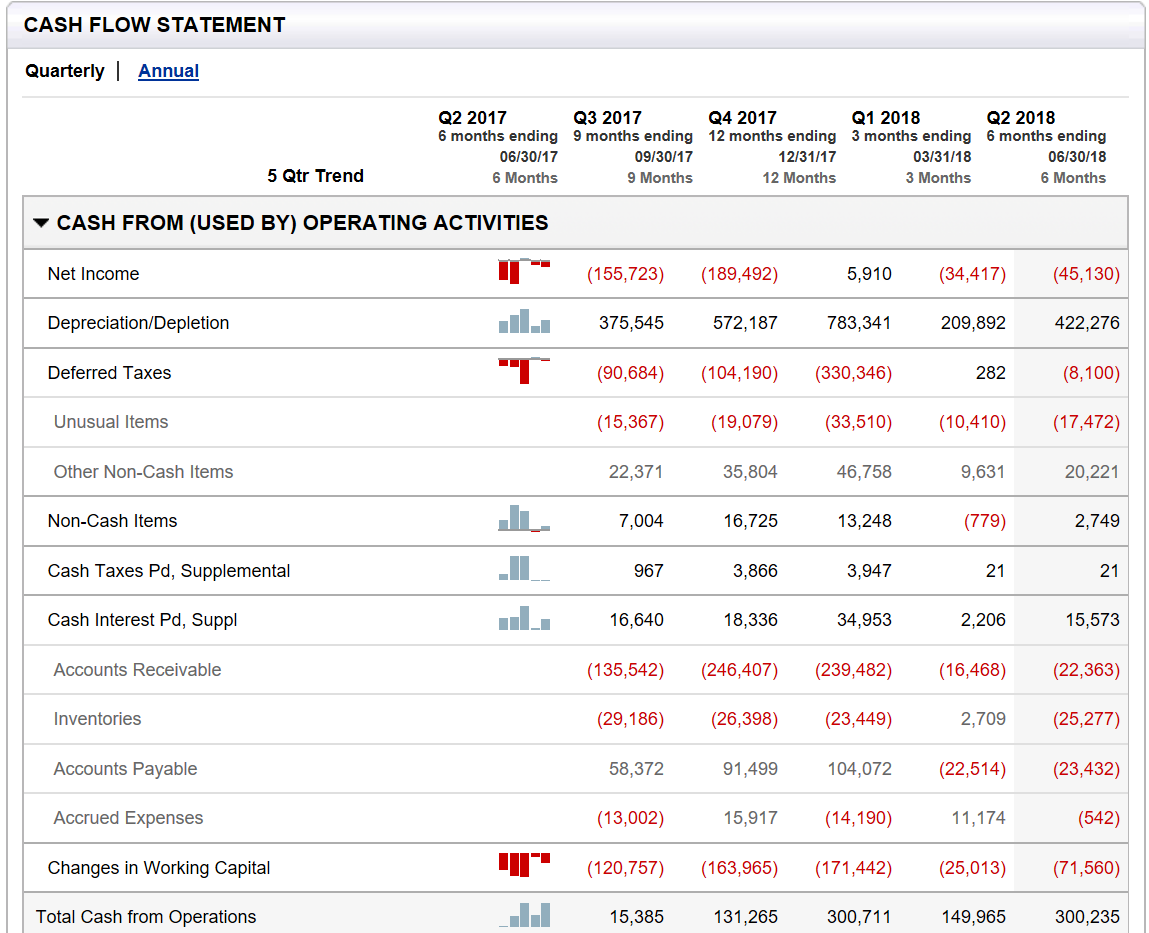Viewport: 1149px width, 933px height.
Task: Select the Accounts Receivable row
Action: click(x=137, y=669)
